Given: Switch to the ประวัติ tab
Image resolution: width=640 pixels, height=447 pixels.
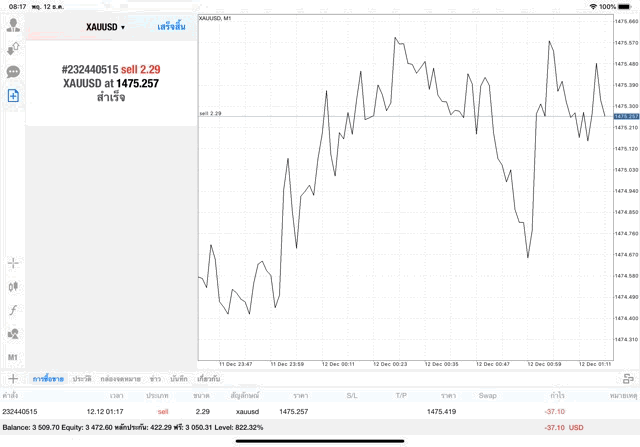Looking at the screenshot, I should tap(81, 379).
